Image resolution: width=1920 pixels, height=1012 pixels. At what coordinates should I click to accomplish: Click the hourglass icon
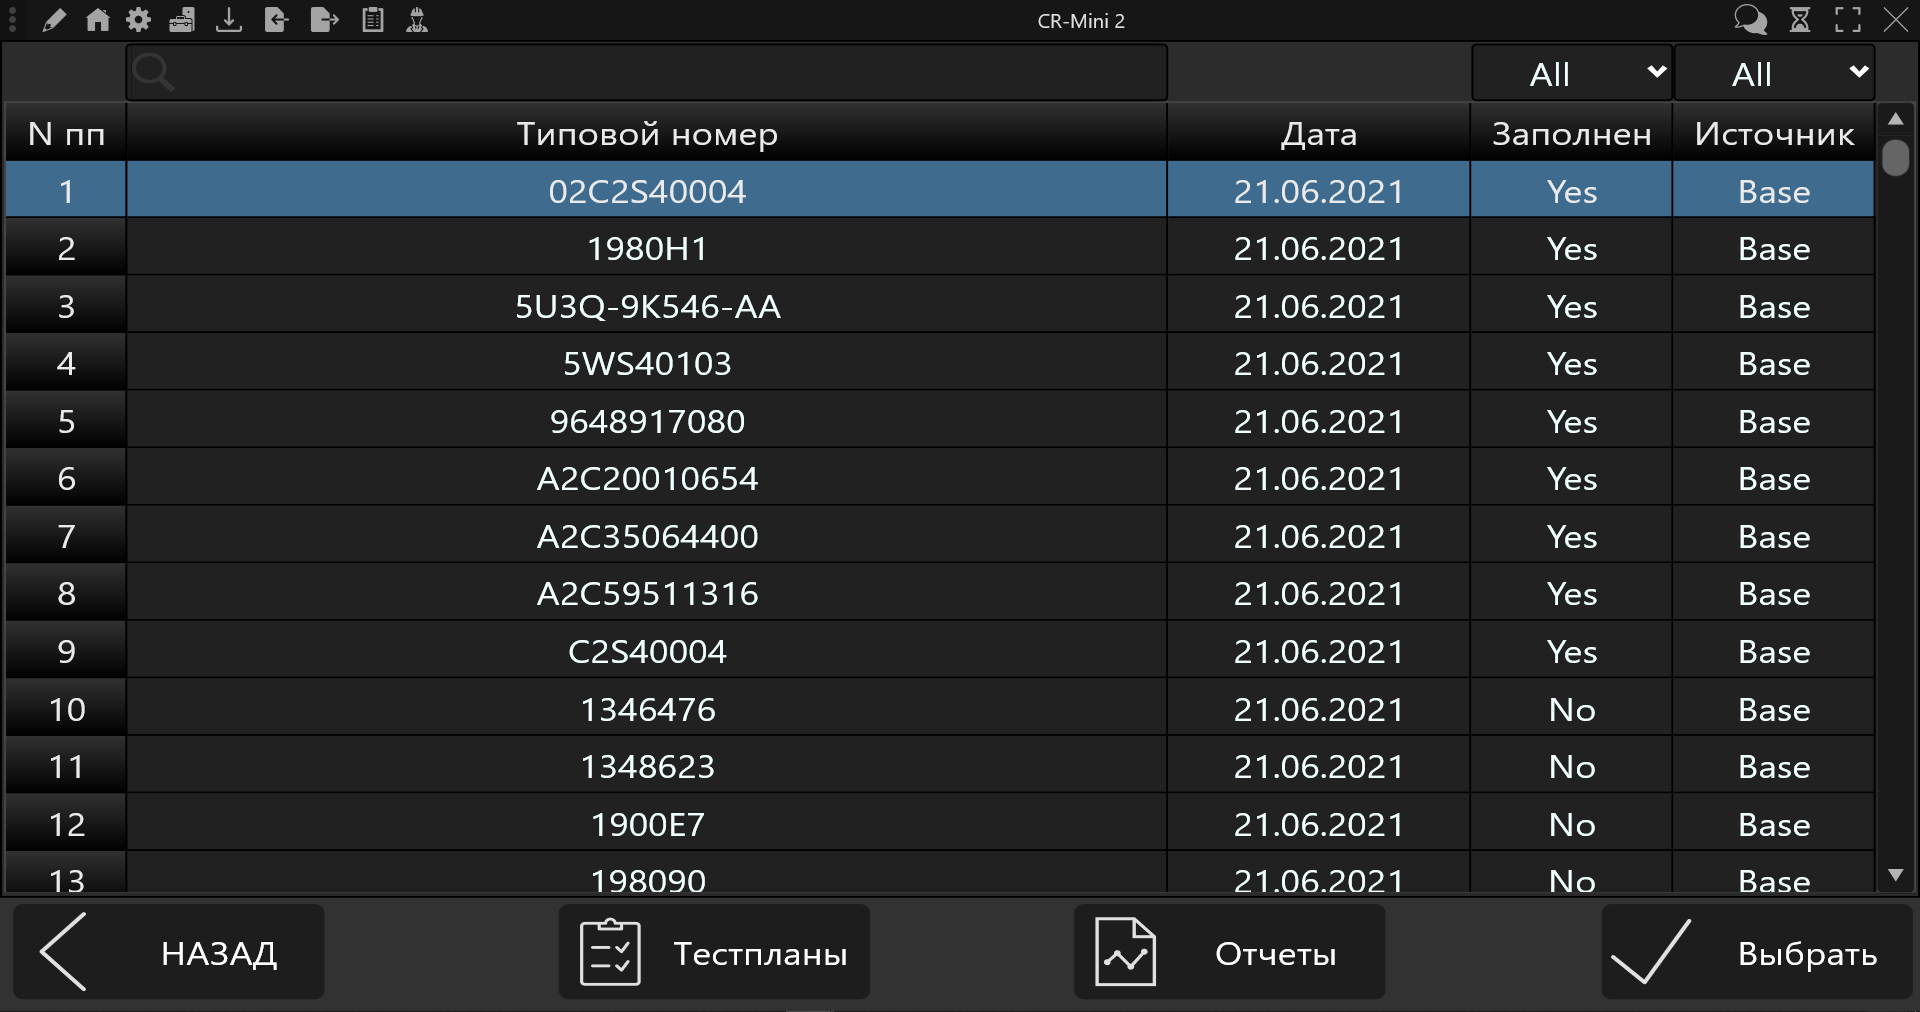(1800, 20)
